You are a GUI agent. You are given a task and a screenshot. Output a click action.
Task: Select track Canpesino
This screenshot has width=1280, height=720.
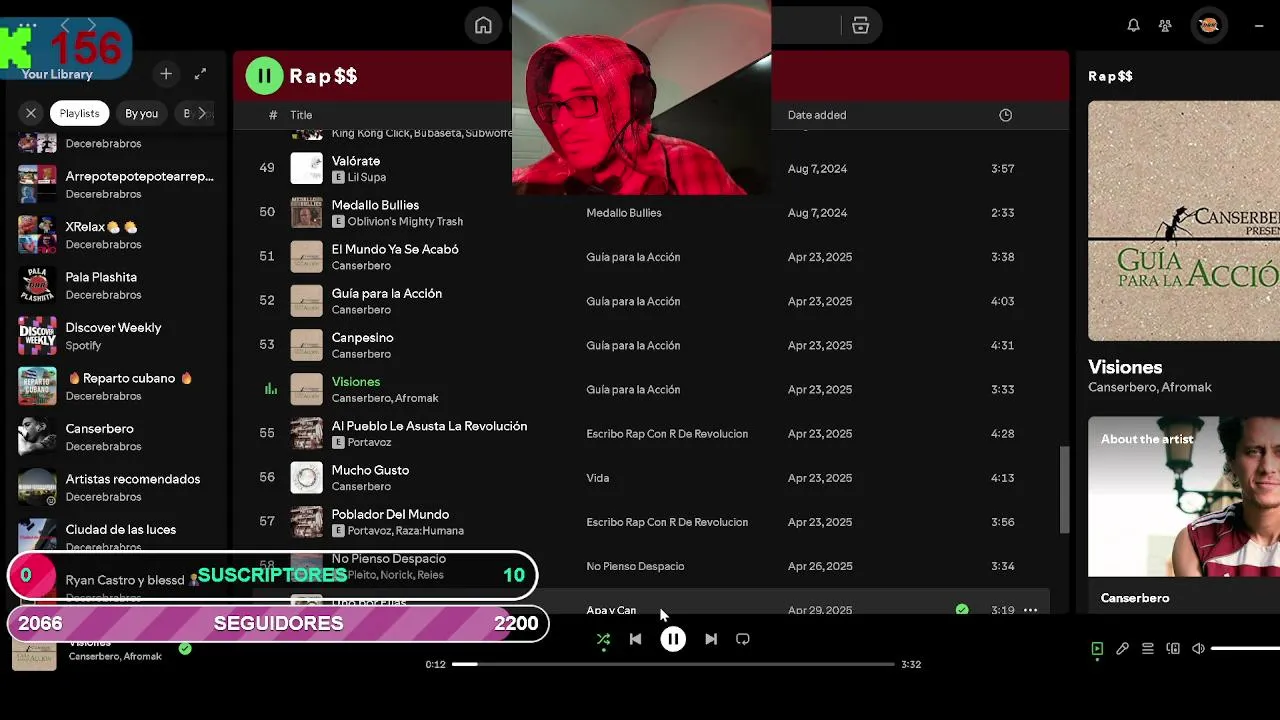click(x=651, y=345)
